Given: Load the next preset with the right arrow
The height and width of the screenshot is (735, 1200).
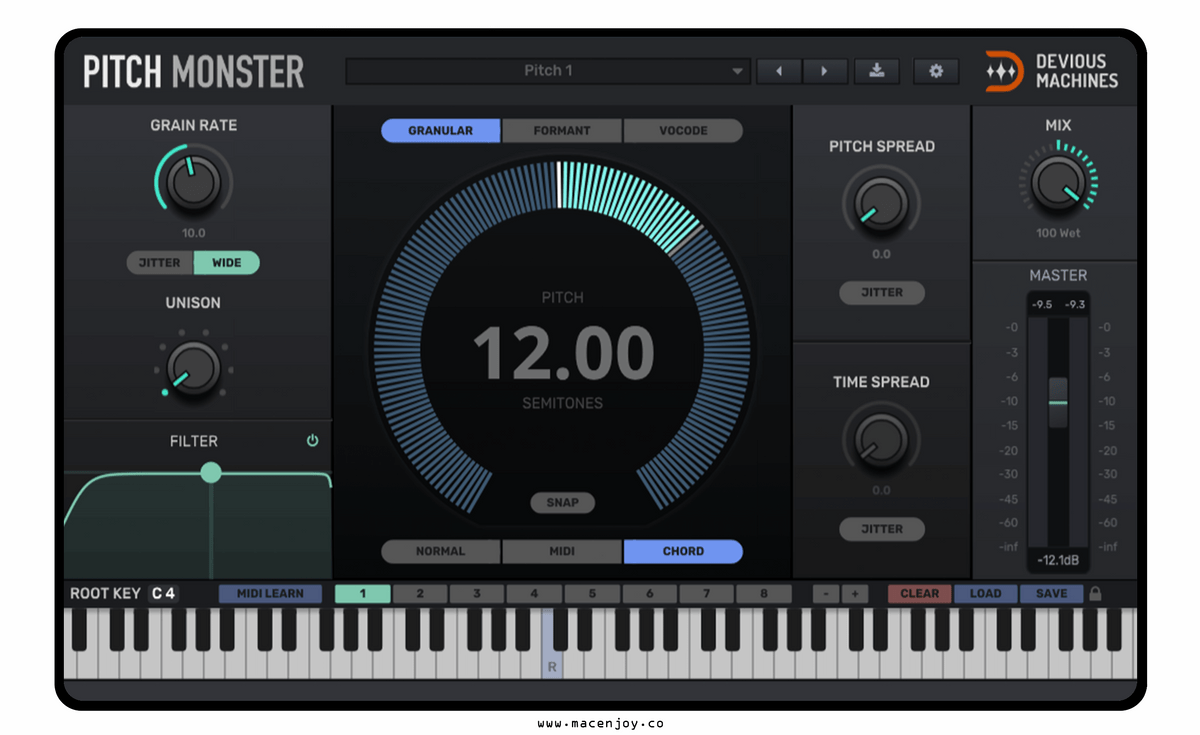Looking at the screenshot, I should coord(824,71).
